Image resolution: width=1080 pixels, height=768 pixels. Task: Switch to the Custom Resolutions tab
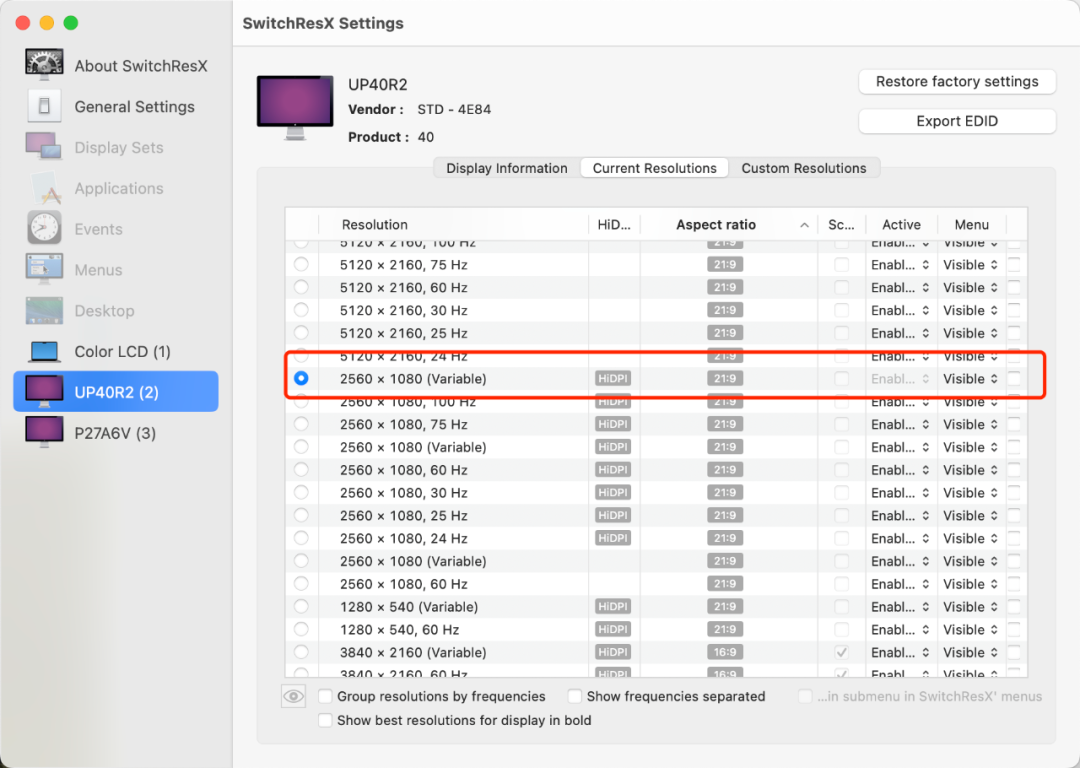coord(803,168)
